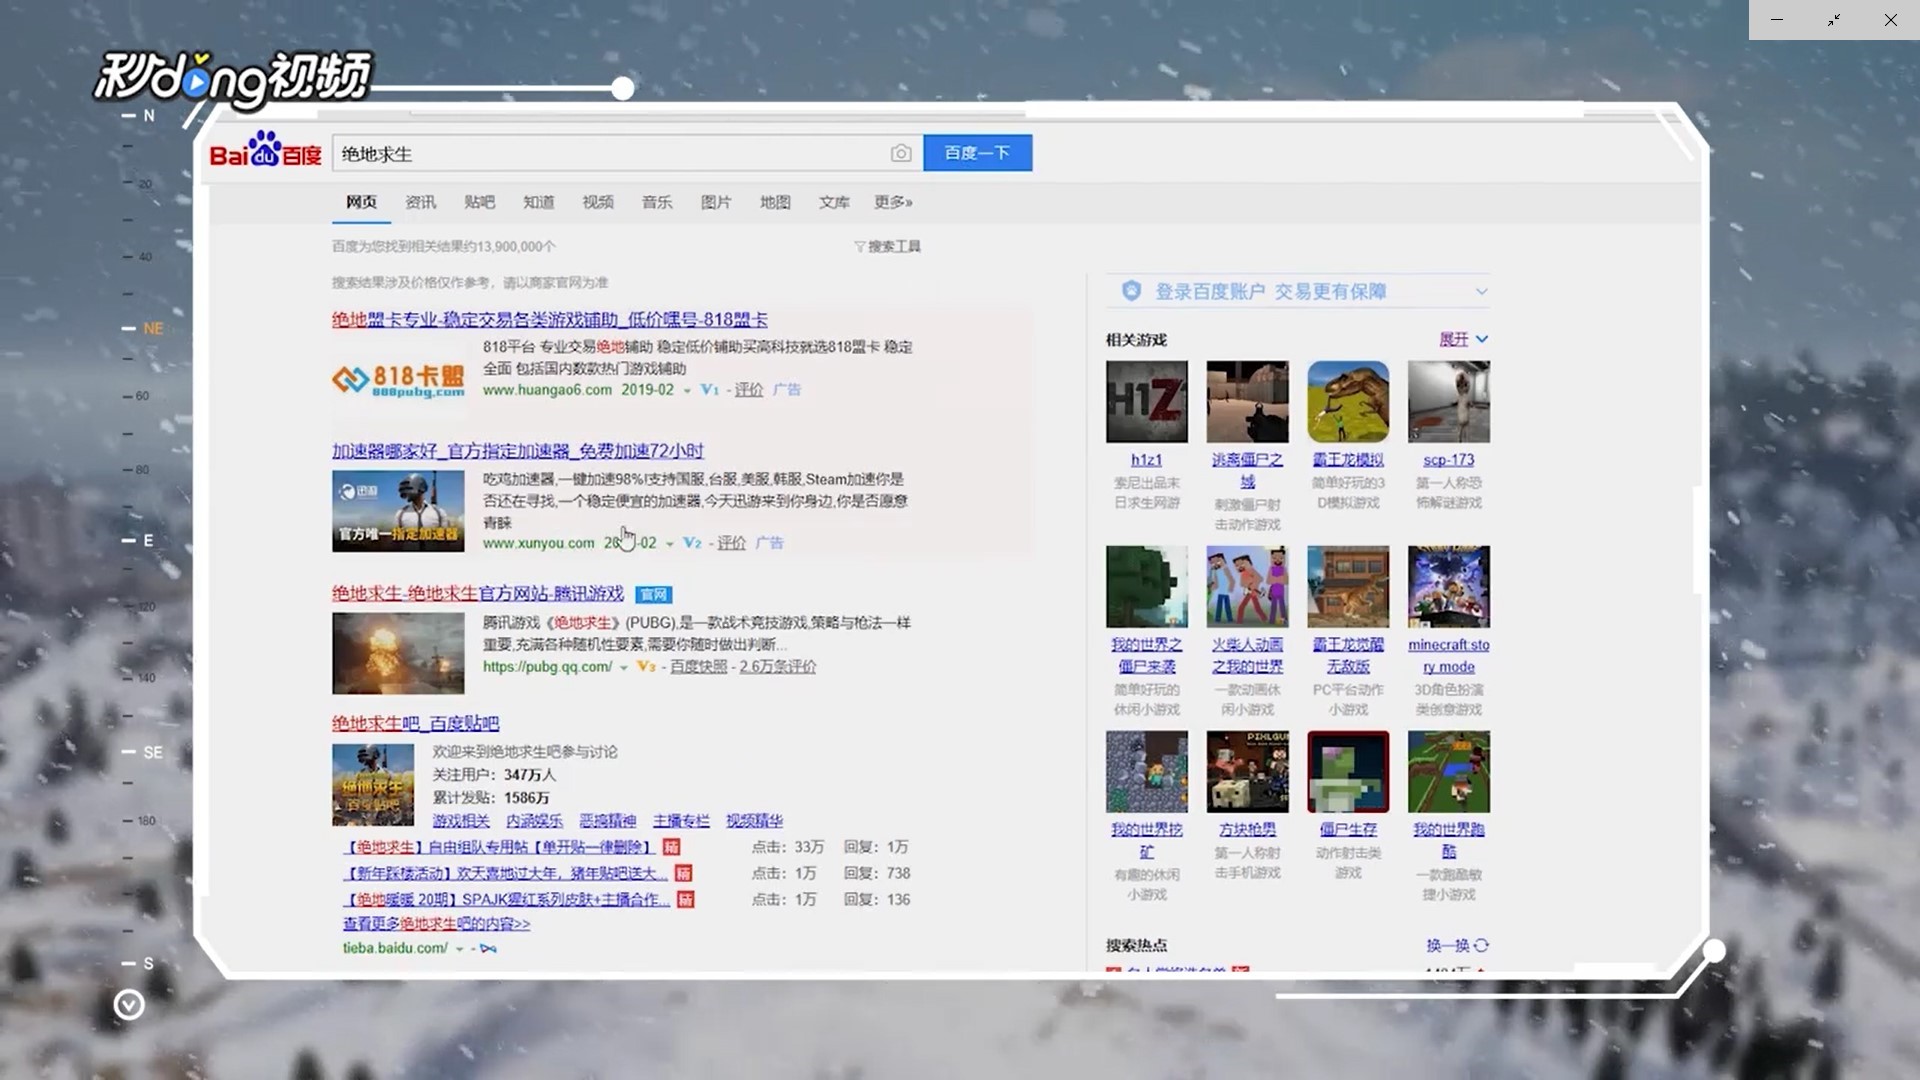Open the 方块枪男 game icon

click(x=1247, y=772)
